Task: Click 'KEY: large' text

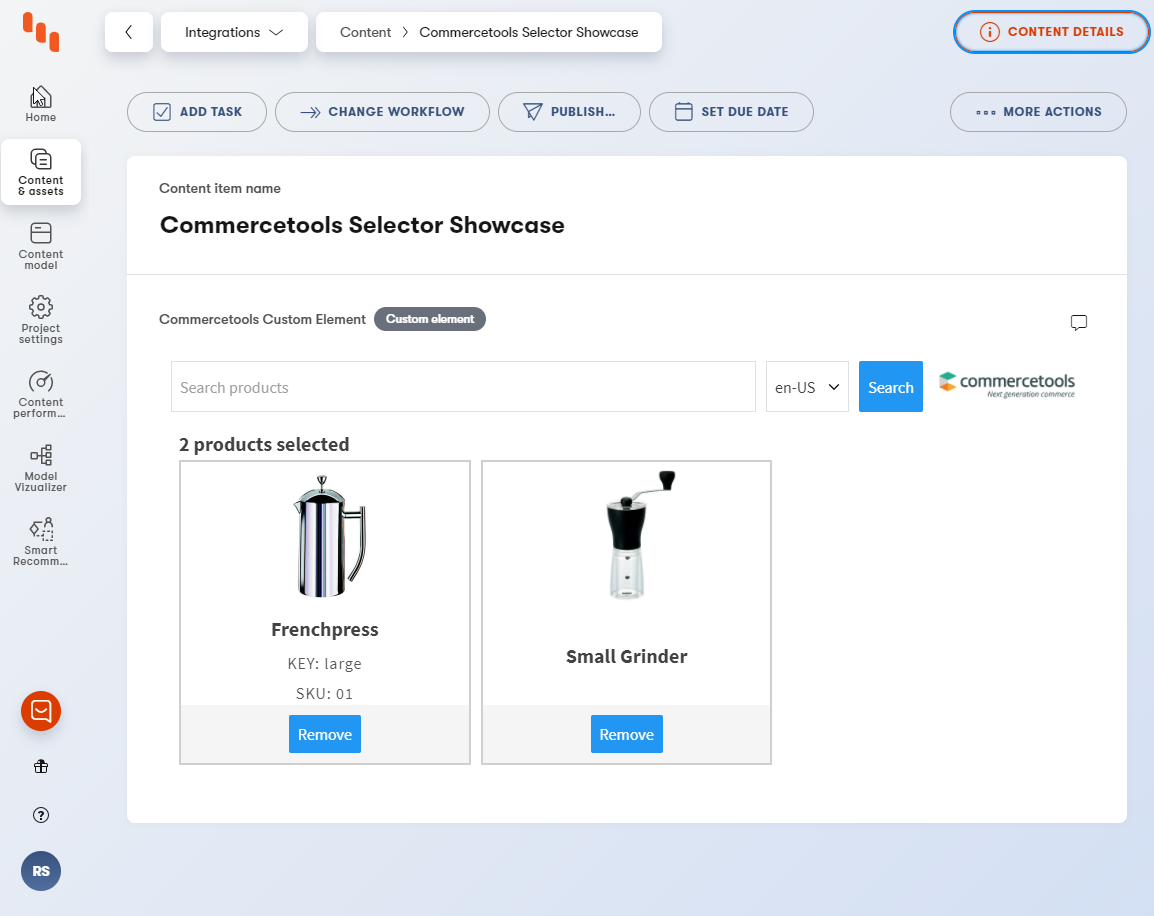Action: pos(325,664)
